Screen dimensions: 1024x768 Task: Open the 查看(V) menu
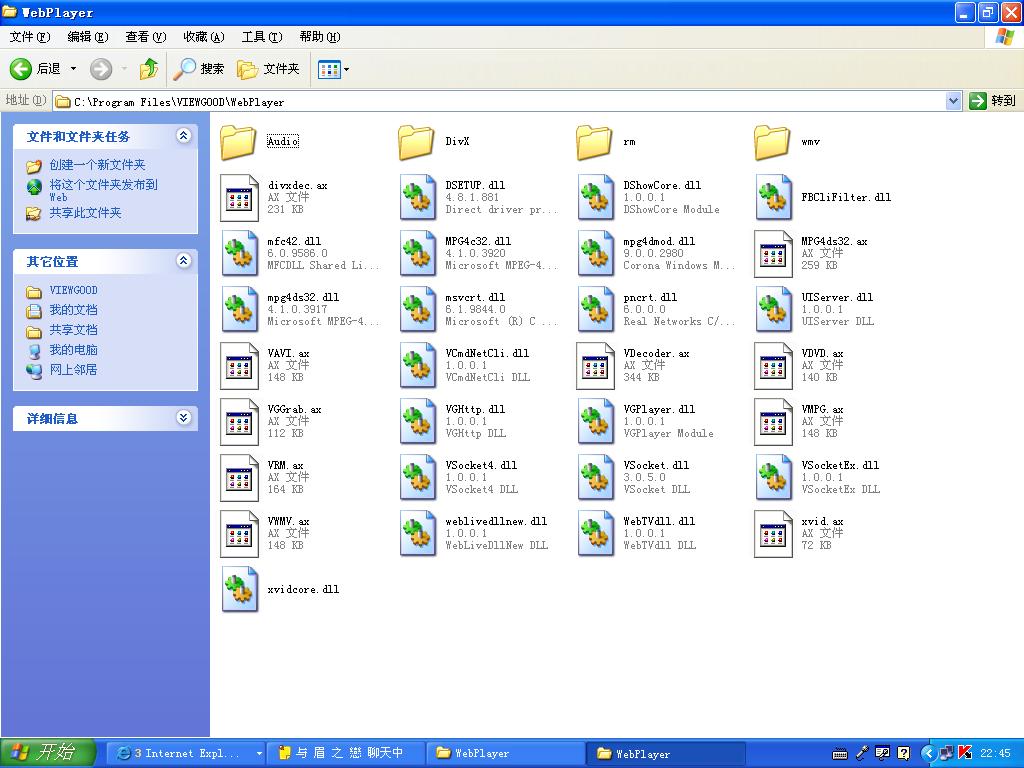[x=146, y=37]
